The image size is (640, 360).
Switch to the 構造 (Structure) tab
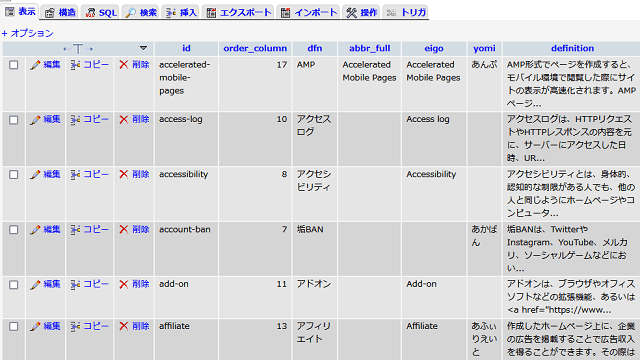pyautogui.click(x=60, y=13)
